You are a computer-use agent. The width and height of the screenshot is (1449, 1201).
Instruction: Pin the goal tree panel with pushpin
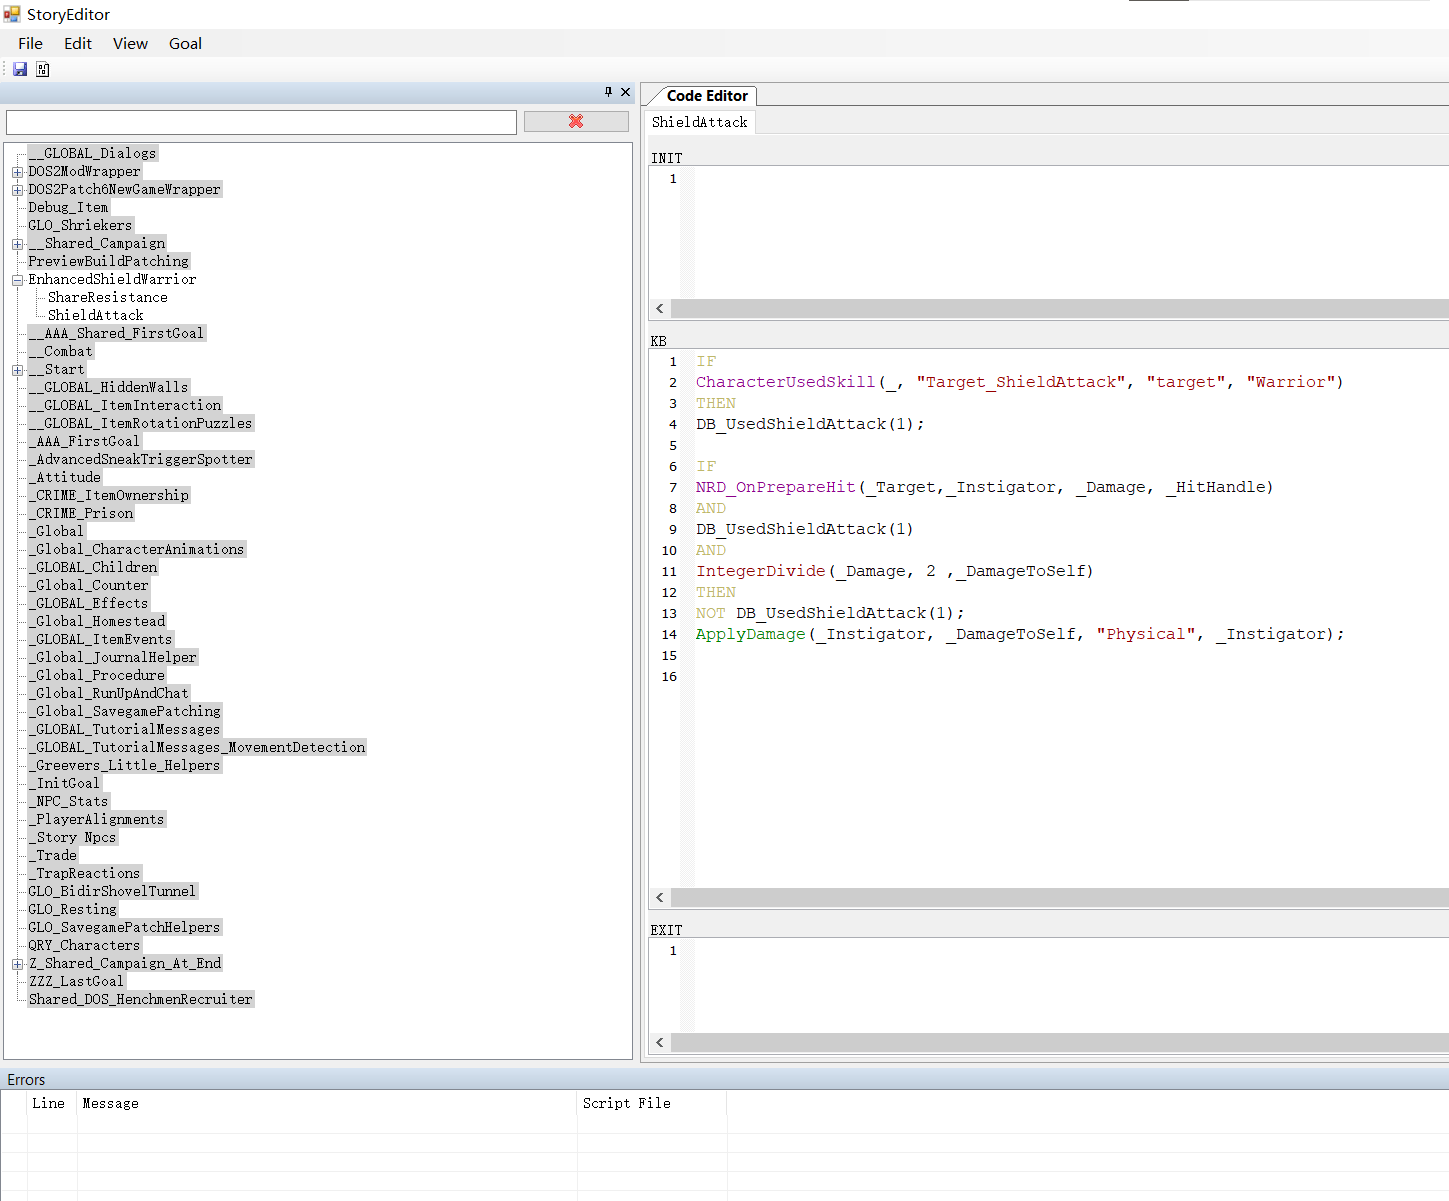click(608, 92)
